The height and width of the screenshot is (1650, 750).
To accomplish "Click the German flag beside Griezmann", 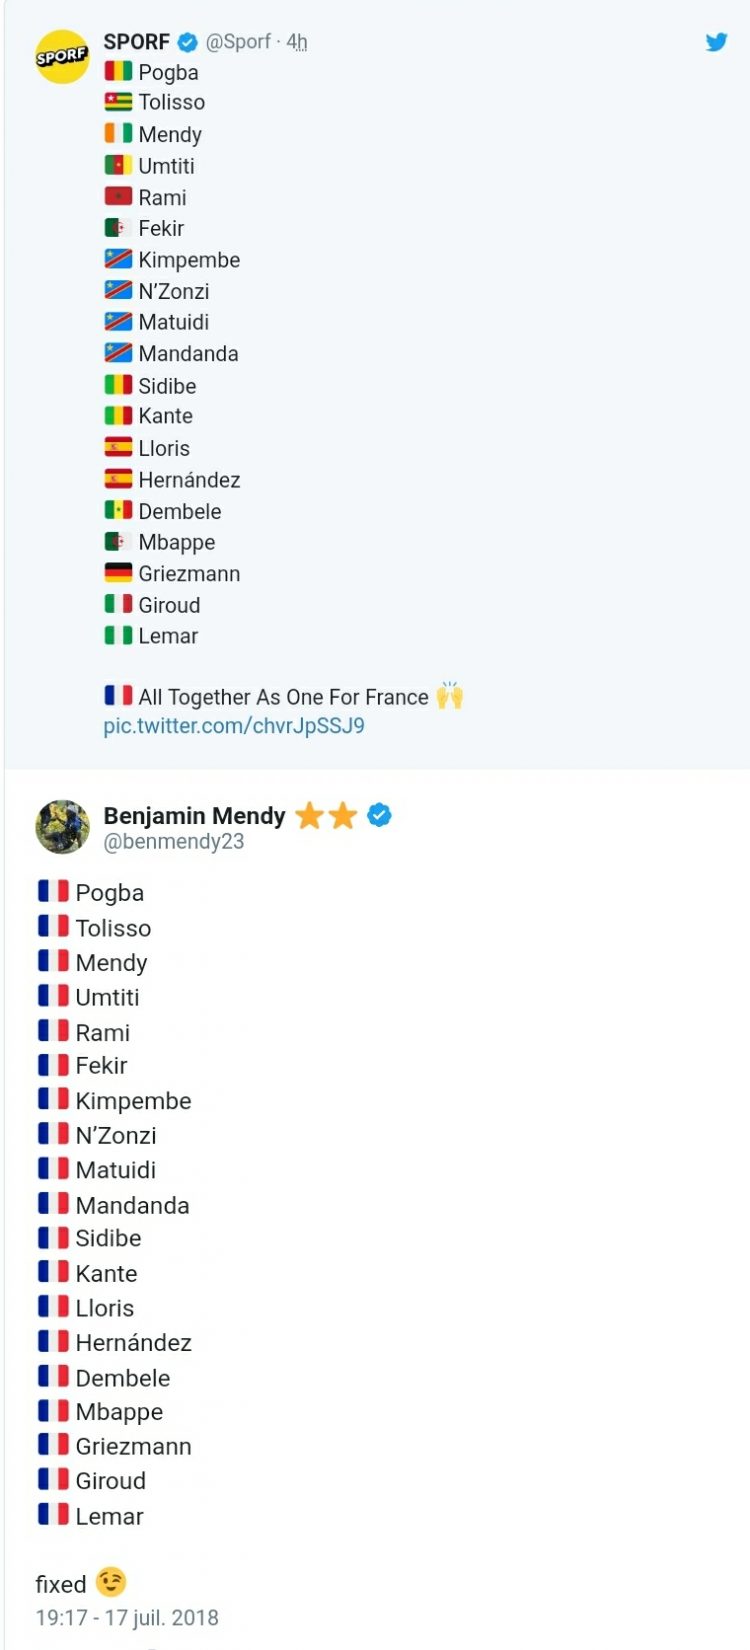I will (x=118, y=573).
